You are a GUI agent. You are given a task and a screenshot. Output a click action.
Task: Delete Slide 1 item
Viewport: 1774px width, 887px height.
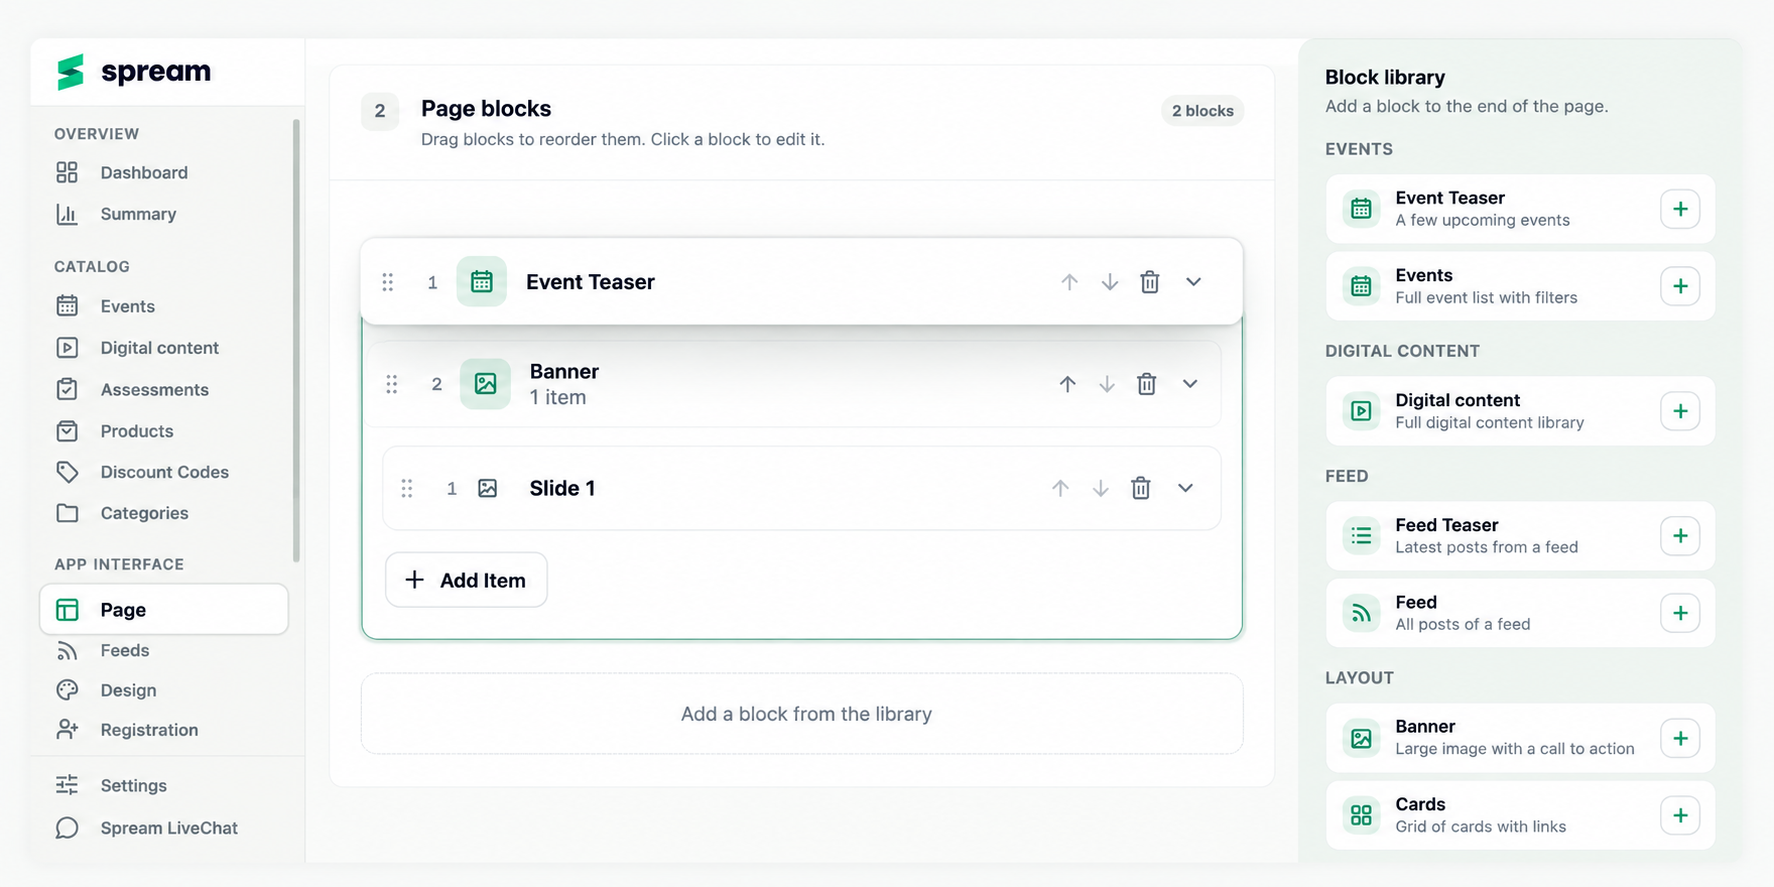coord(1141,488)
